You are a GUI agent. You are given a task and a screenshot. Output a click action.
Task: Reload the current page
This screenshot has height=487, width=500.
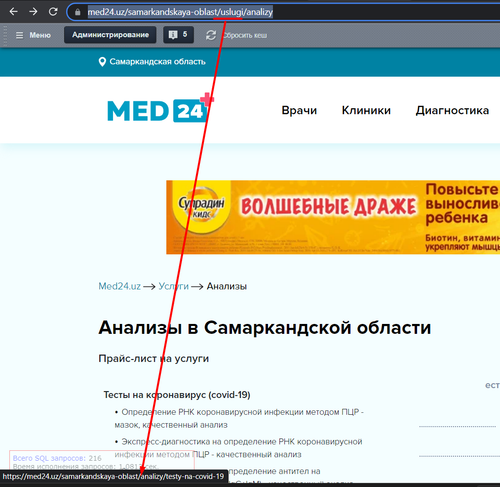coord(53,12)
